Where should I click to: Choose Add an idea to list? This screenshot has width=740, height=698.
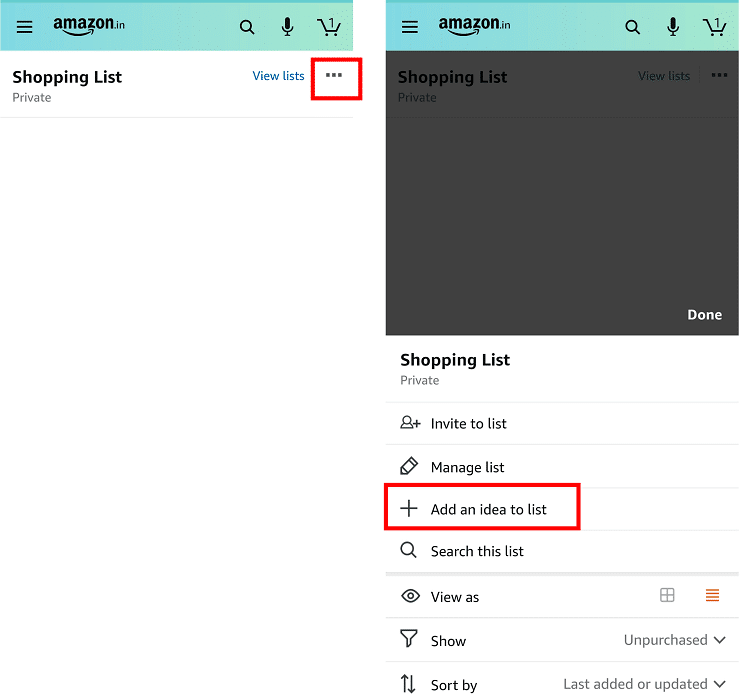pos(562,509)
